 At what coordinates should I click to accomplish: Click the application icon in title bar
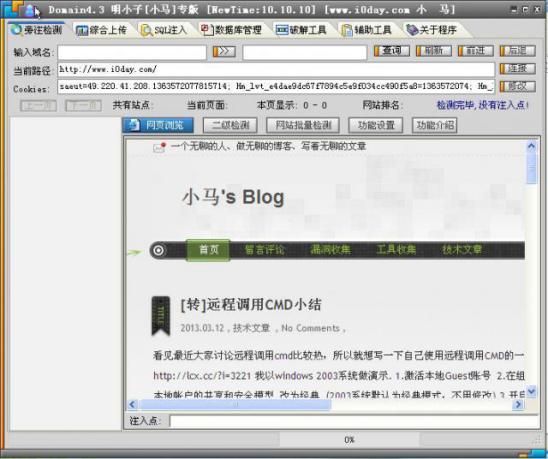[x=29, y=10]
